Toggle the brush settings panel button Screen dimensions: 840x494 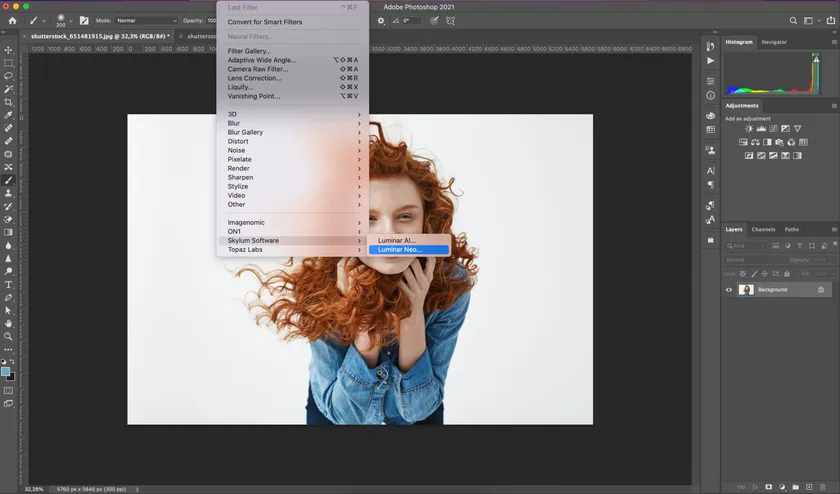[x=83, y=20]
